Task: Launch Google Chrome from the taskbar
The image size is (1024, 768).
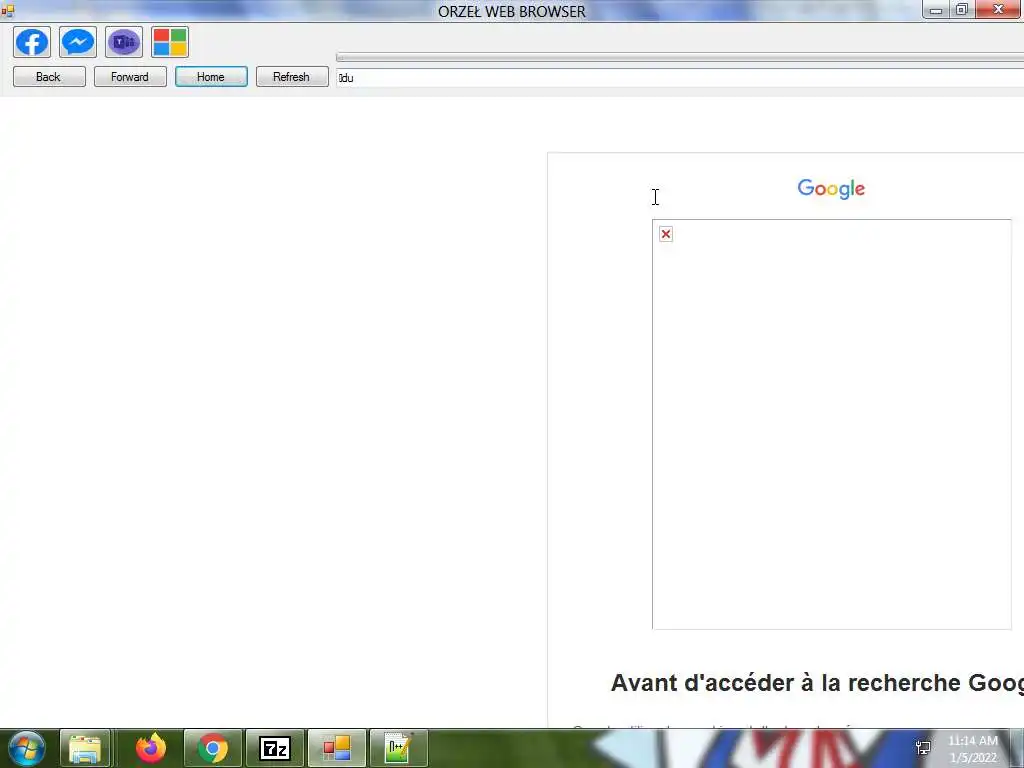Action: [x=213, y=748]
